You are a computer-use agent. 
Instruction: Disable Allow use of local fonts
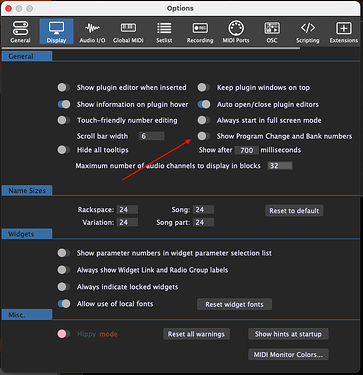(63, 304)
